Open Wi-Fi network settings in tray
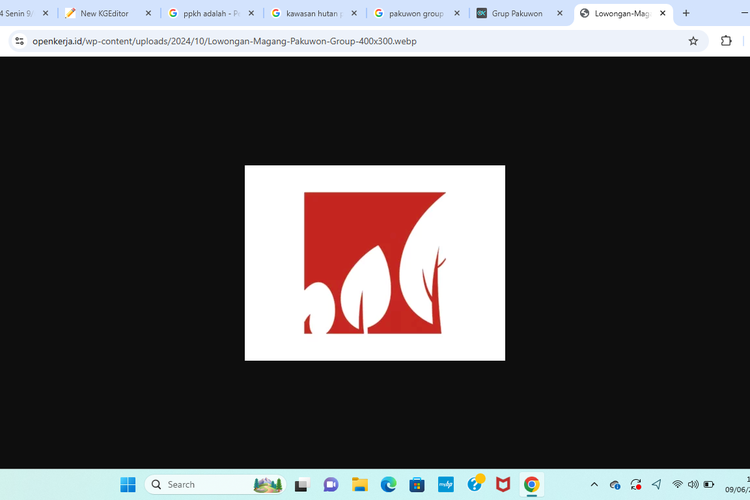Image resolution: width=750 pixels, height=500 pixels. (x=677, y=485)
